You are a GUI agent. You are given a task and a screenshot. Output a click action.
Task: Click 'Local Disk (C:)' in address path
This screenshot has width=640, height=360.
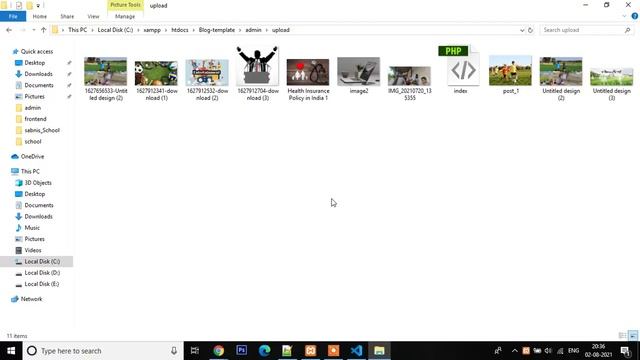coord(115,30)
